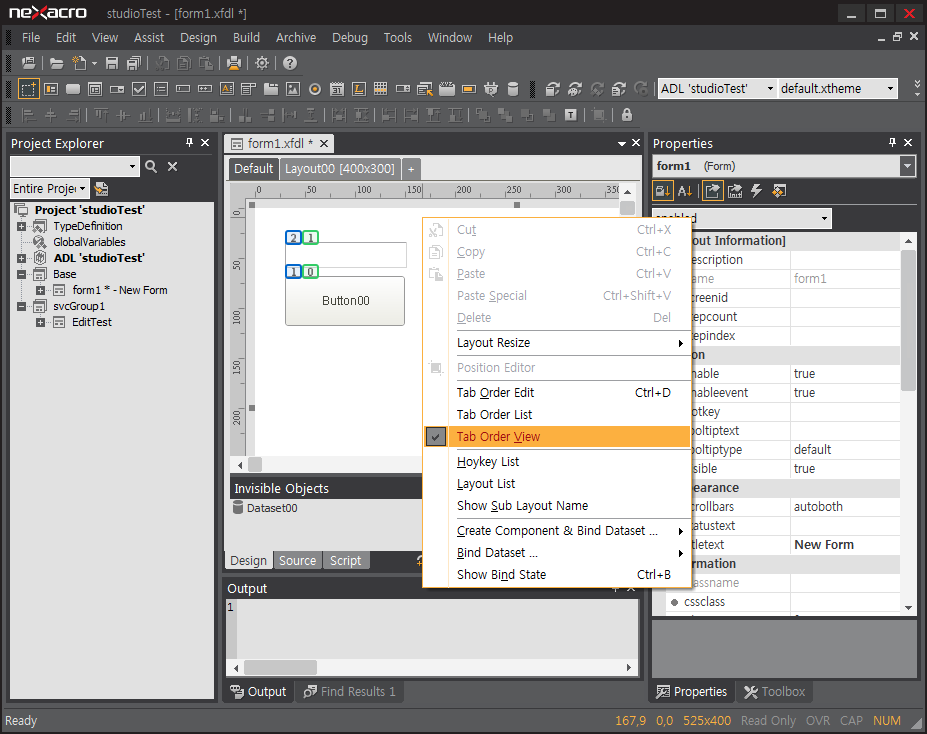Expand the TypeDefinition tree node
This screenshot has height=734, width=927.
21,226
